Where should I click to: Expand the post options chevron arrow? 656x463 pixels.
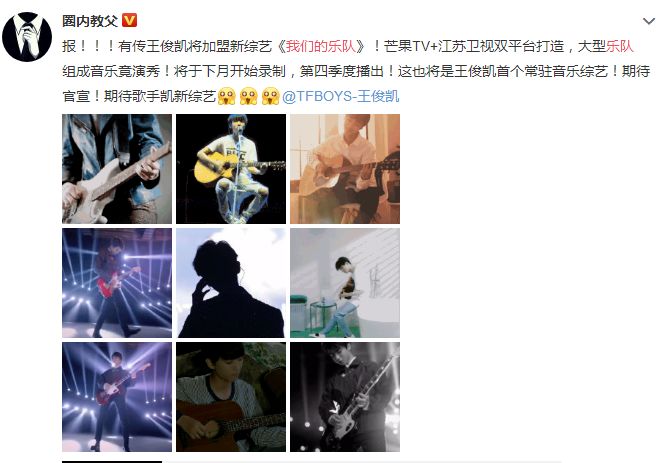coord(648,21)
